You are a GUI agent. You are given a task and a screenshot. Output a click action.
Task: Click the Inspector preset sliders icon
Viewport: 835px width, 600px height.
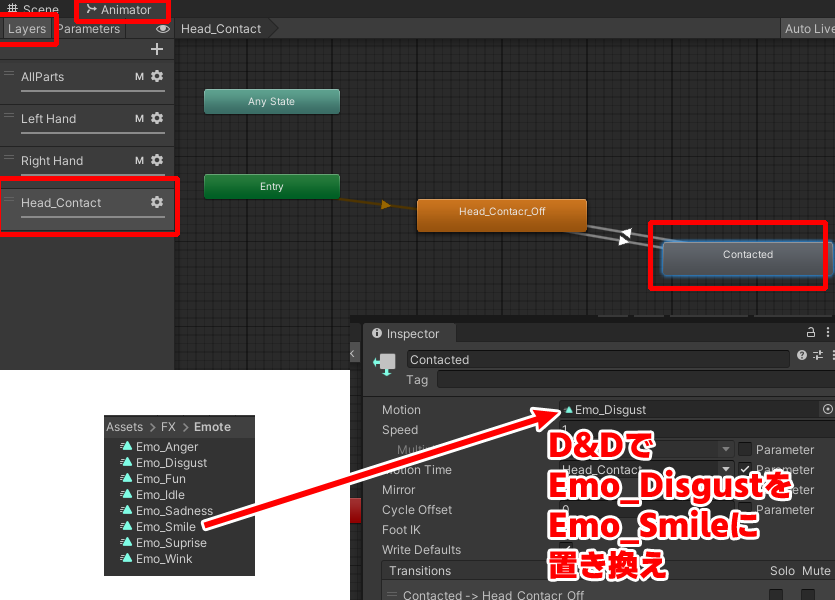[x=818, y=356]
